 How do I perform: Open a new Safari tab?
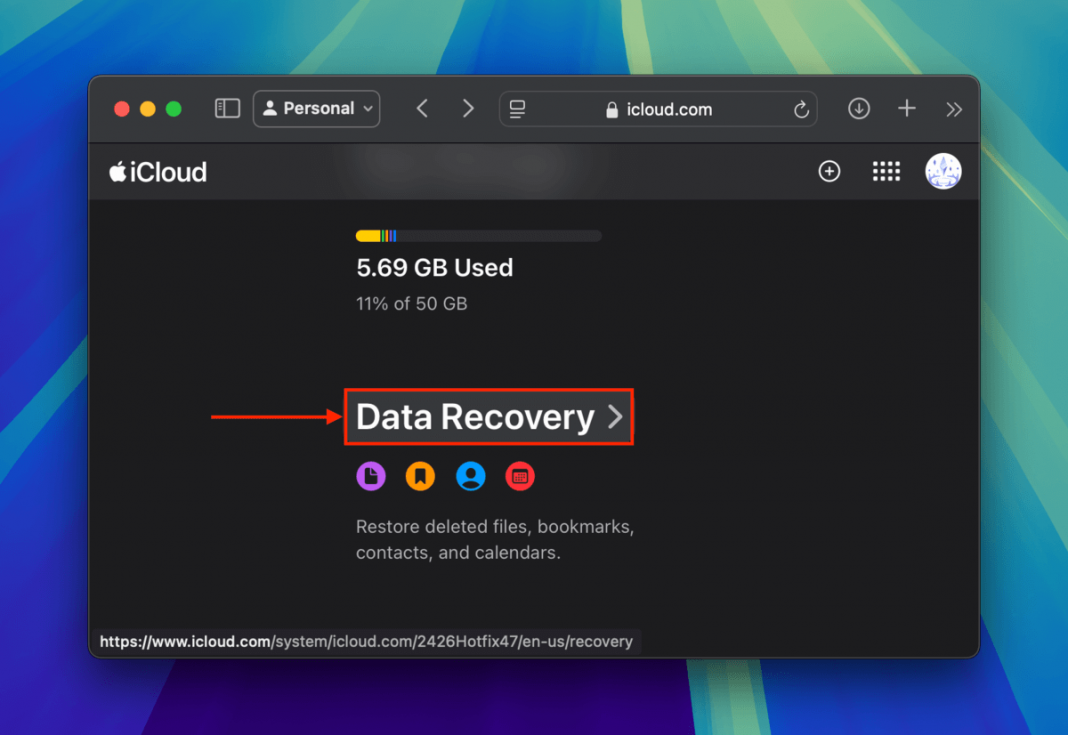906,109
